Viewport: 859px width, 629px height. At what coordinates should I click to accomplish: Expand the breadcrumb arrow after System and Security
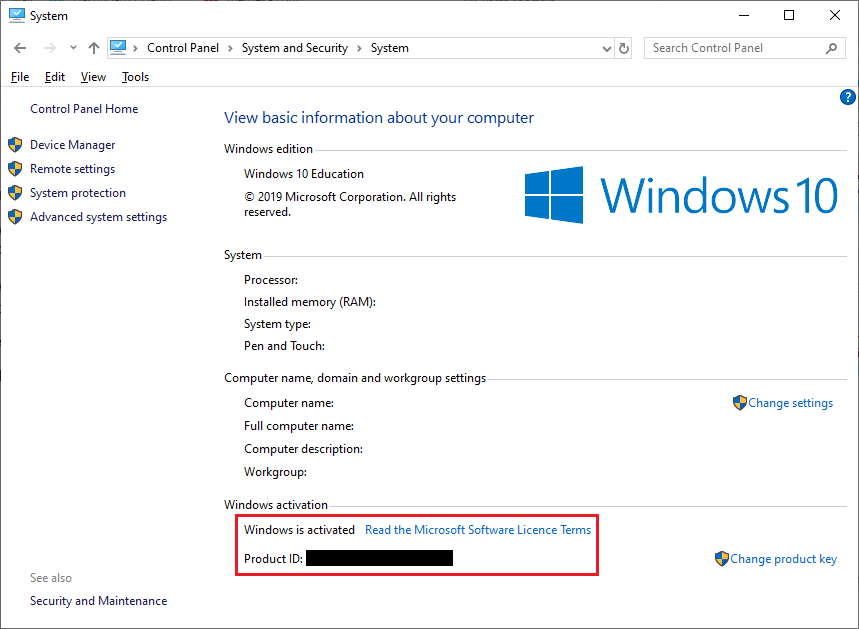360,47
